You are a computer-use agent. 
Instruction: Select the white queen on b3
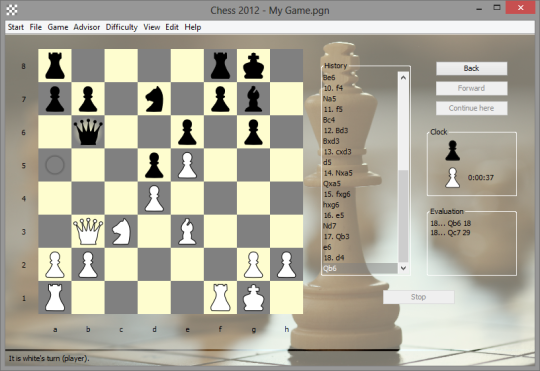pyautogui.click(x=88, y=231)
